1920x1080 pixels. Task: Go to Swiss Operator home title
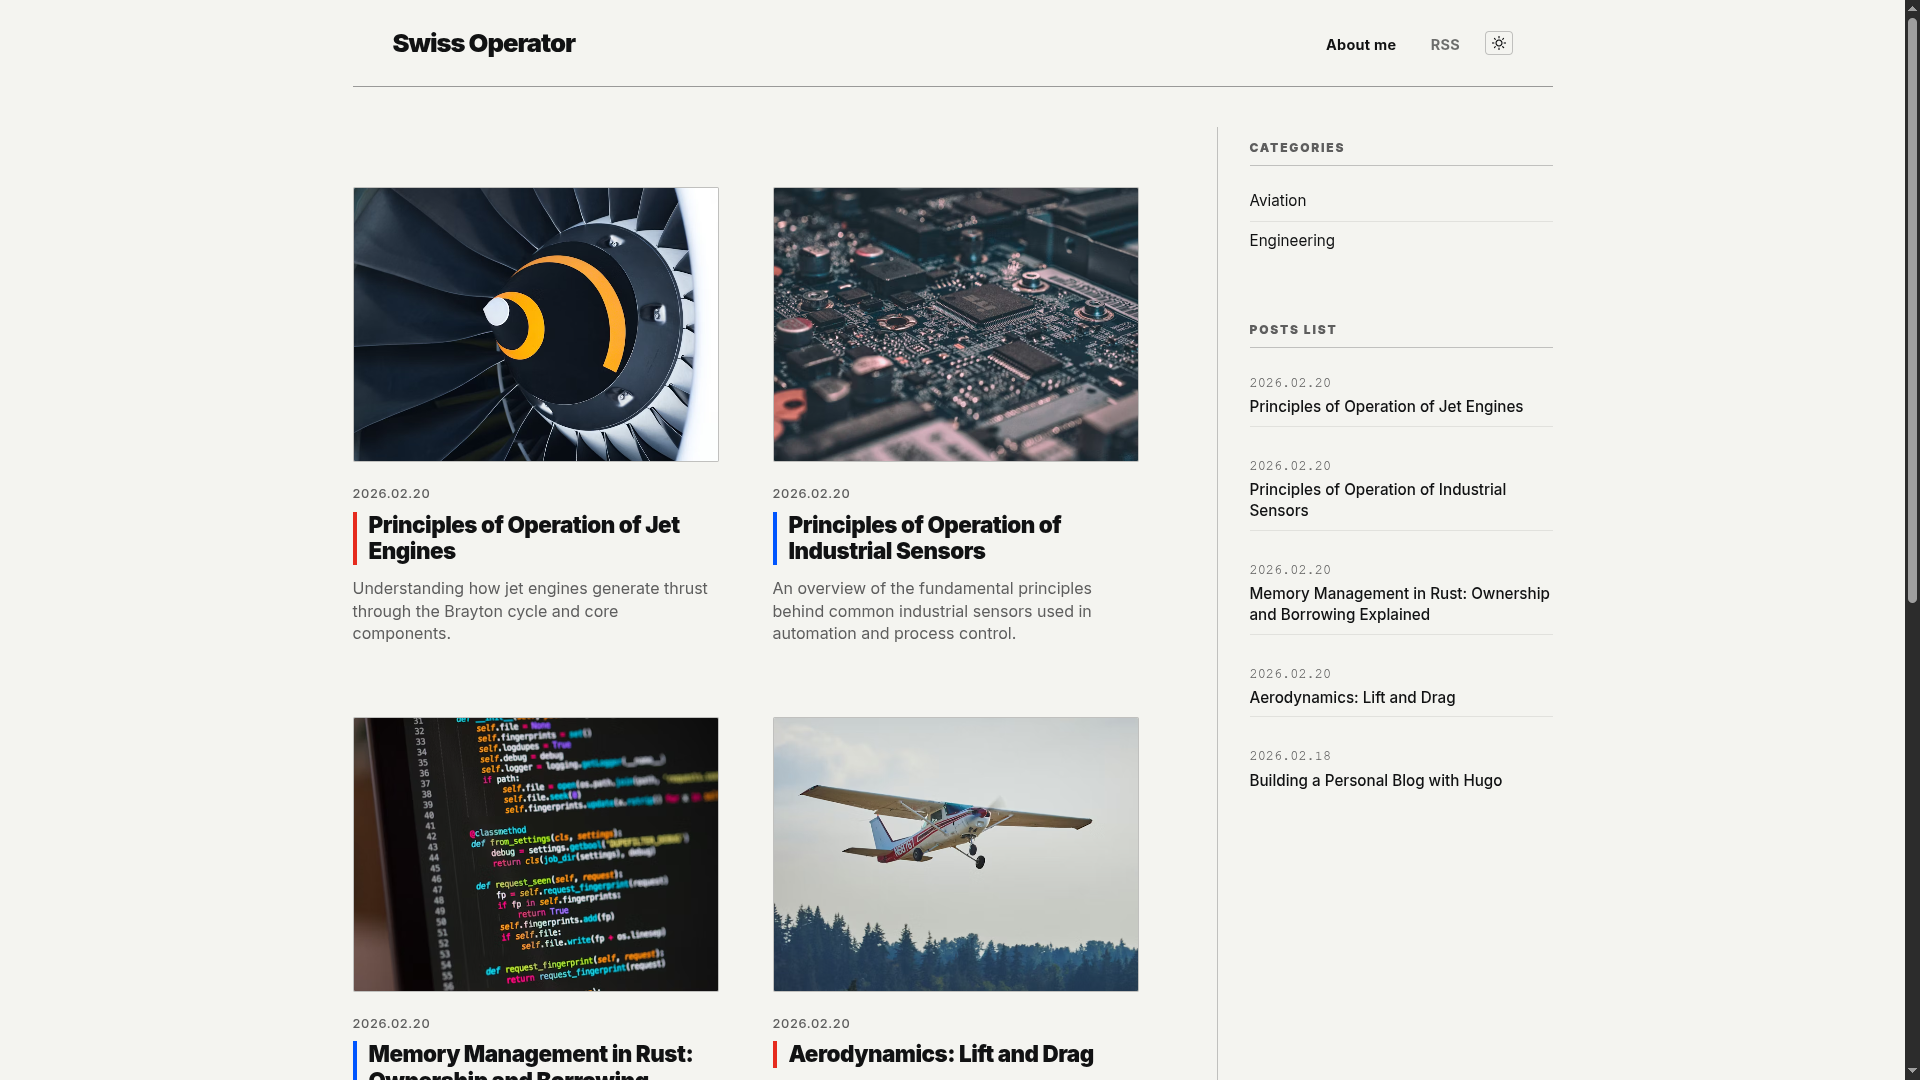483,43
